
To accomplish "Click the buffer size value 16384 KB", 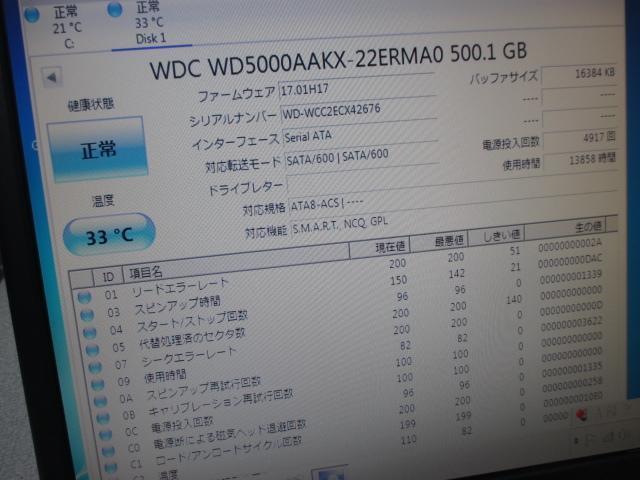I will click(x=579, y=74).
